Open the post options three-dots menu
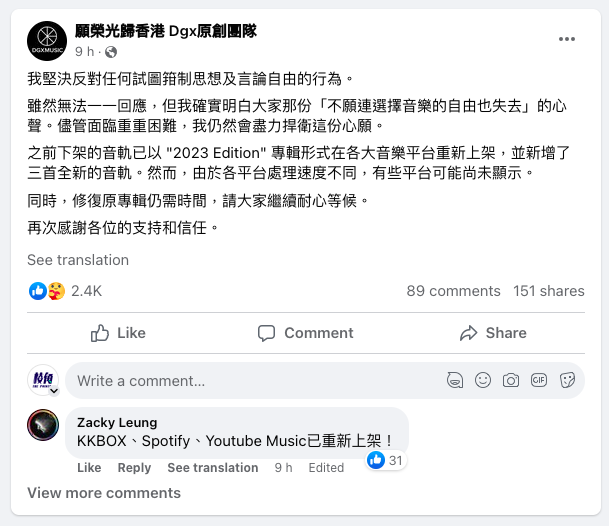This screenshot has width=609, height=526. click(567, 39)
